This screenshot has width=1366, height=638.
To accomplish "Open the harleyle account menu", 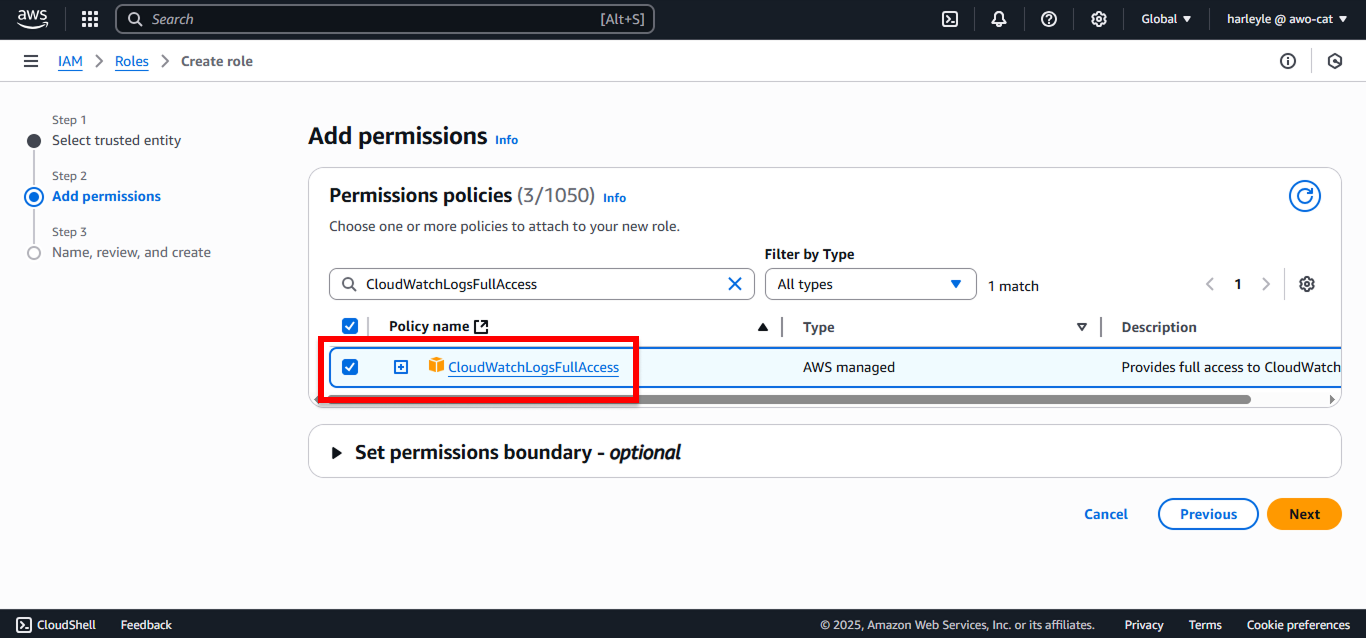I will click(x=1288, y=19).
